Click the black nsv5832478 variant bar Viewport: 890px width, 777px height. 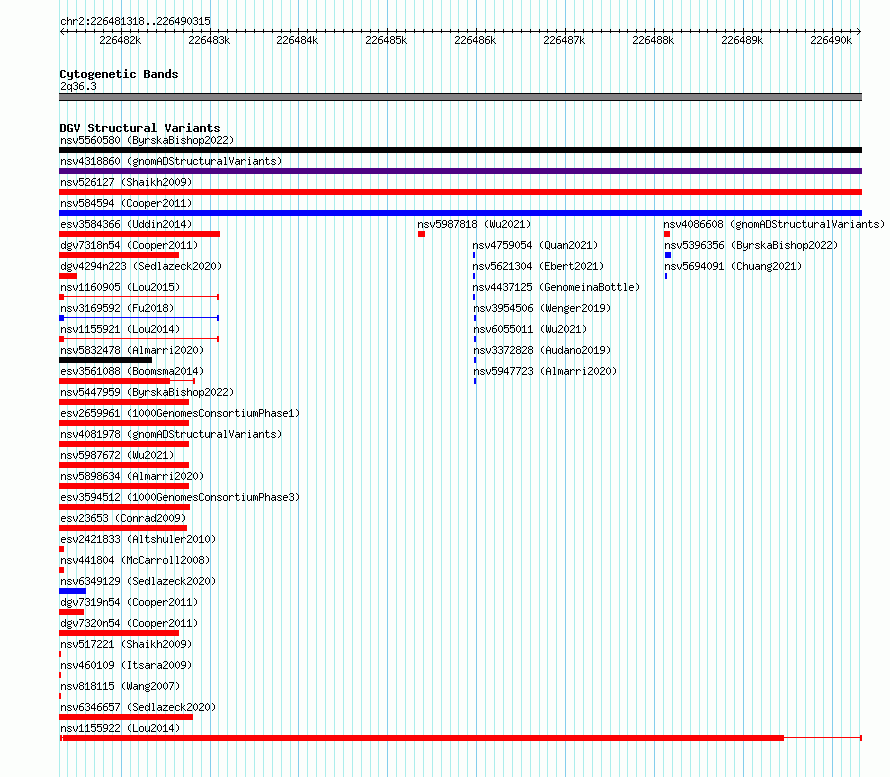coord(106,360)
